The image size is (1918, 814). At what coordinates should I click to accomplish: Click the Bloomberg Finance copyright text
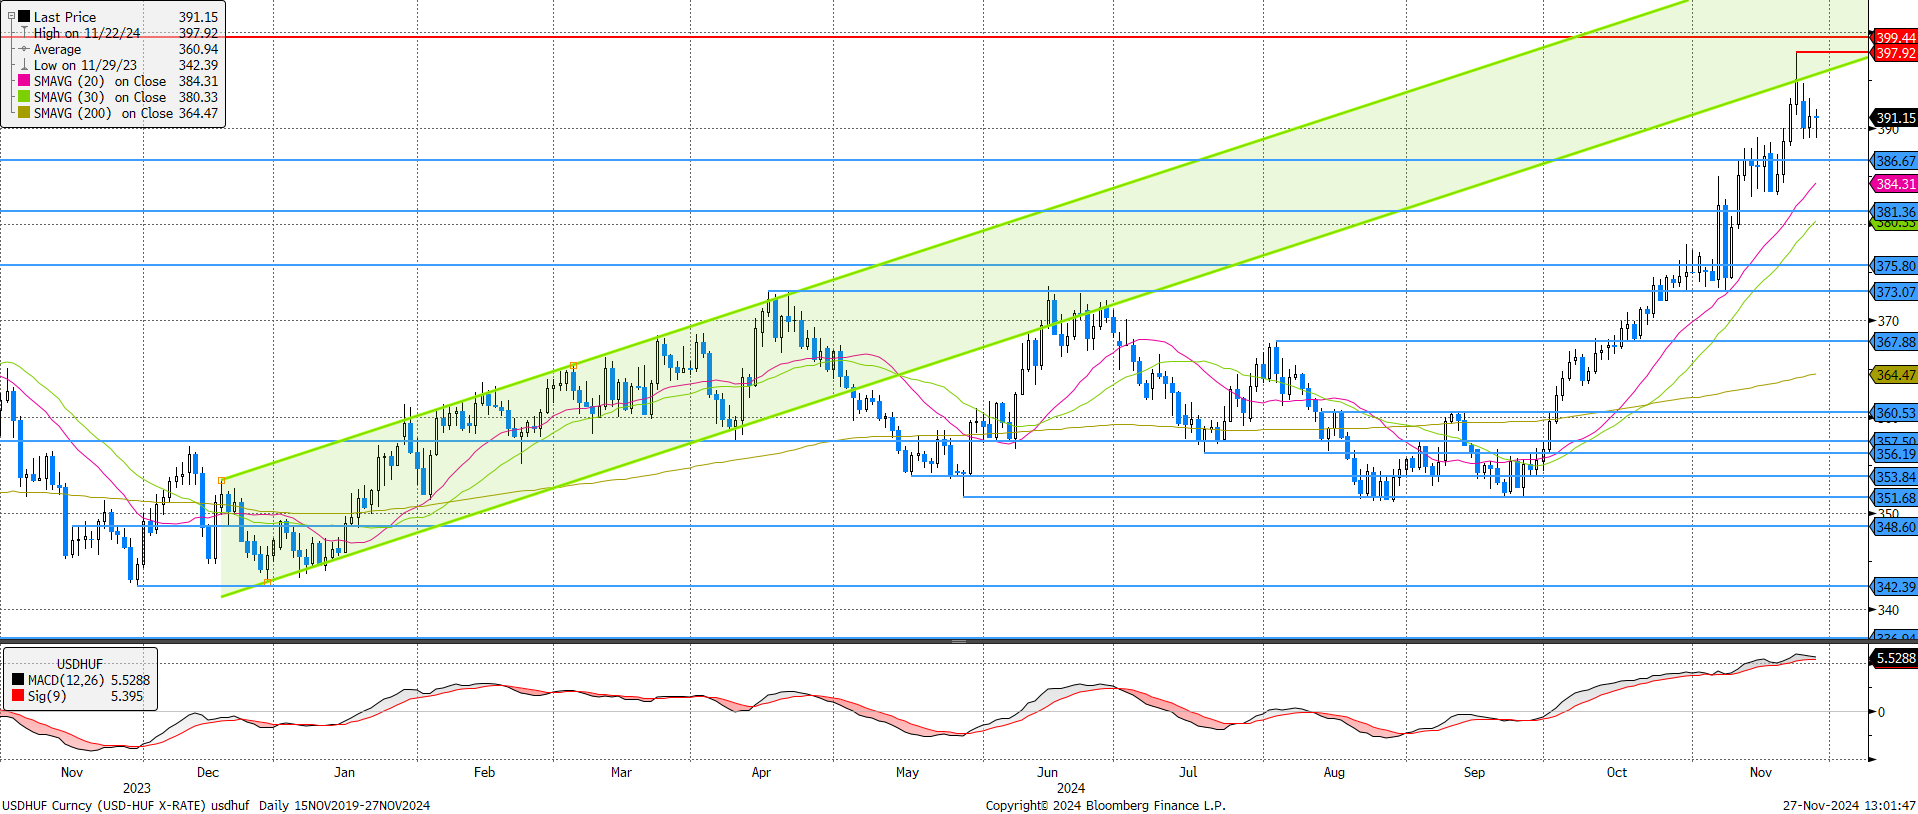pyautogui.click(x=1105, y=805)
